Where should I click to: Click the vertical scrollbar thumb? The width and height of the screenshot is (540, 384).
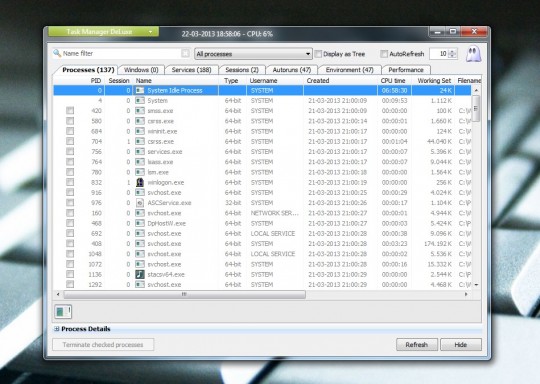tap(476, 108)
